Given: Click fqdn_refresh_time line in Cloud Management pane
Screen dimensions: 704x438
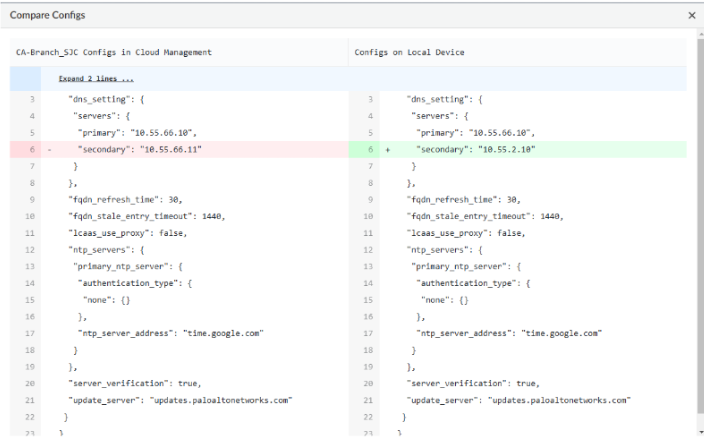Looking at the screenshot, I should click(x=125, y=199).
